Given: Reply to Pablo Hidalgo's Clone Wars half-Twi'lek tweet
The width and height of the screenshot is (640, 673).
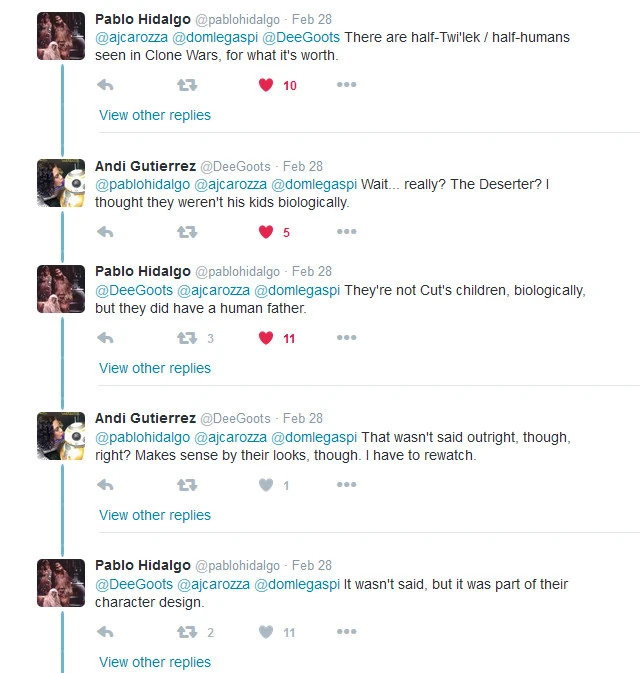Looking at the screenshot, I should pos(105,85).
